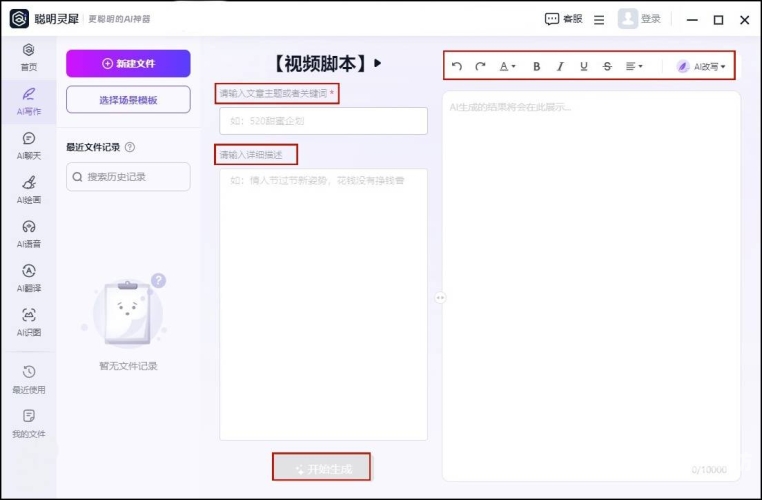This screenshot has width=762, height=500.
Task: Click the 客服 customer service icon
Action: click(x=564, y=19)
